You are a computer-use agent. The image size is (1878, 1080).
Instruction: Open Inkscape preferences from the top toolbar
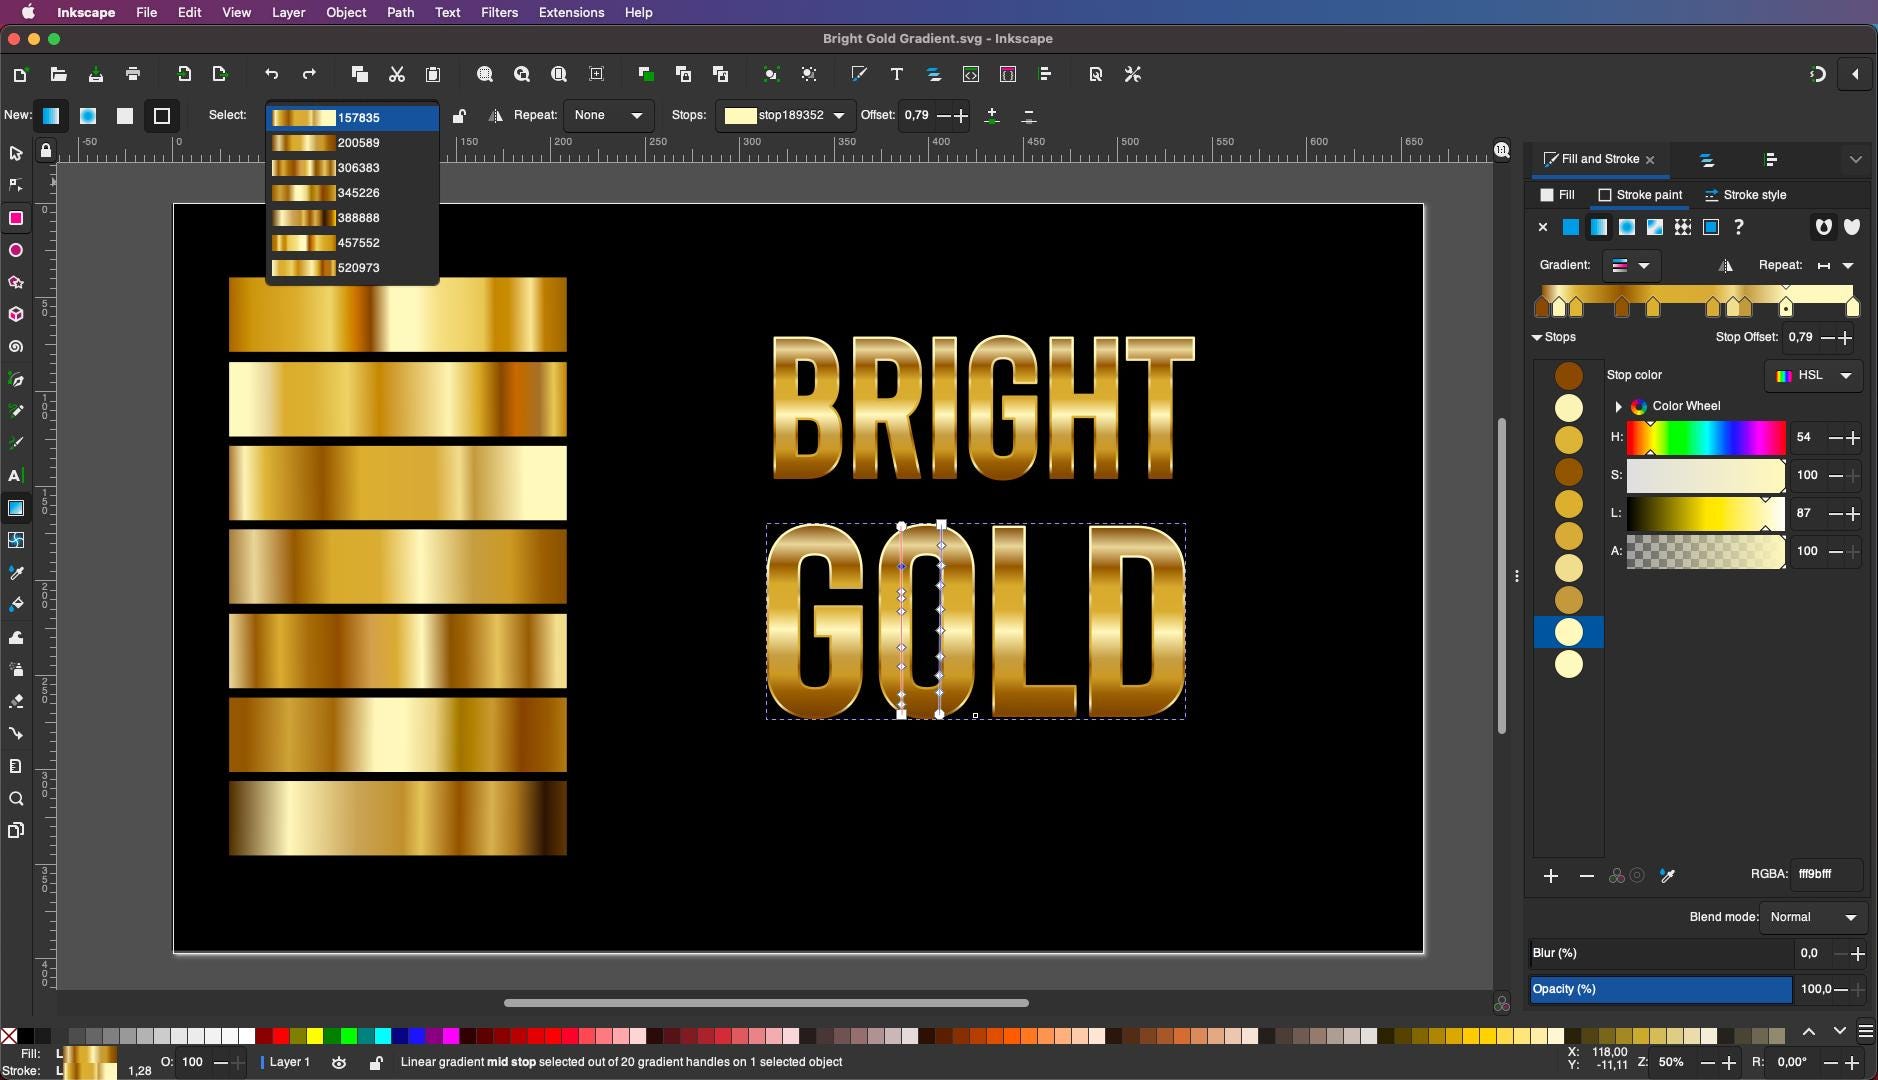1131,74
